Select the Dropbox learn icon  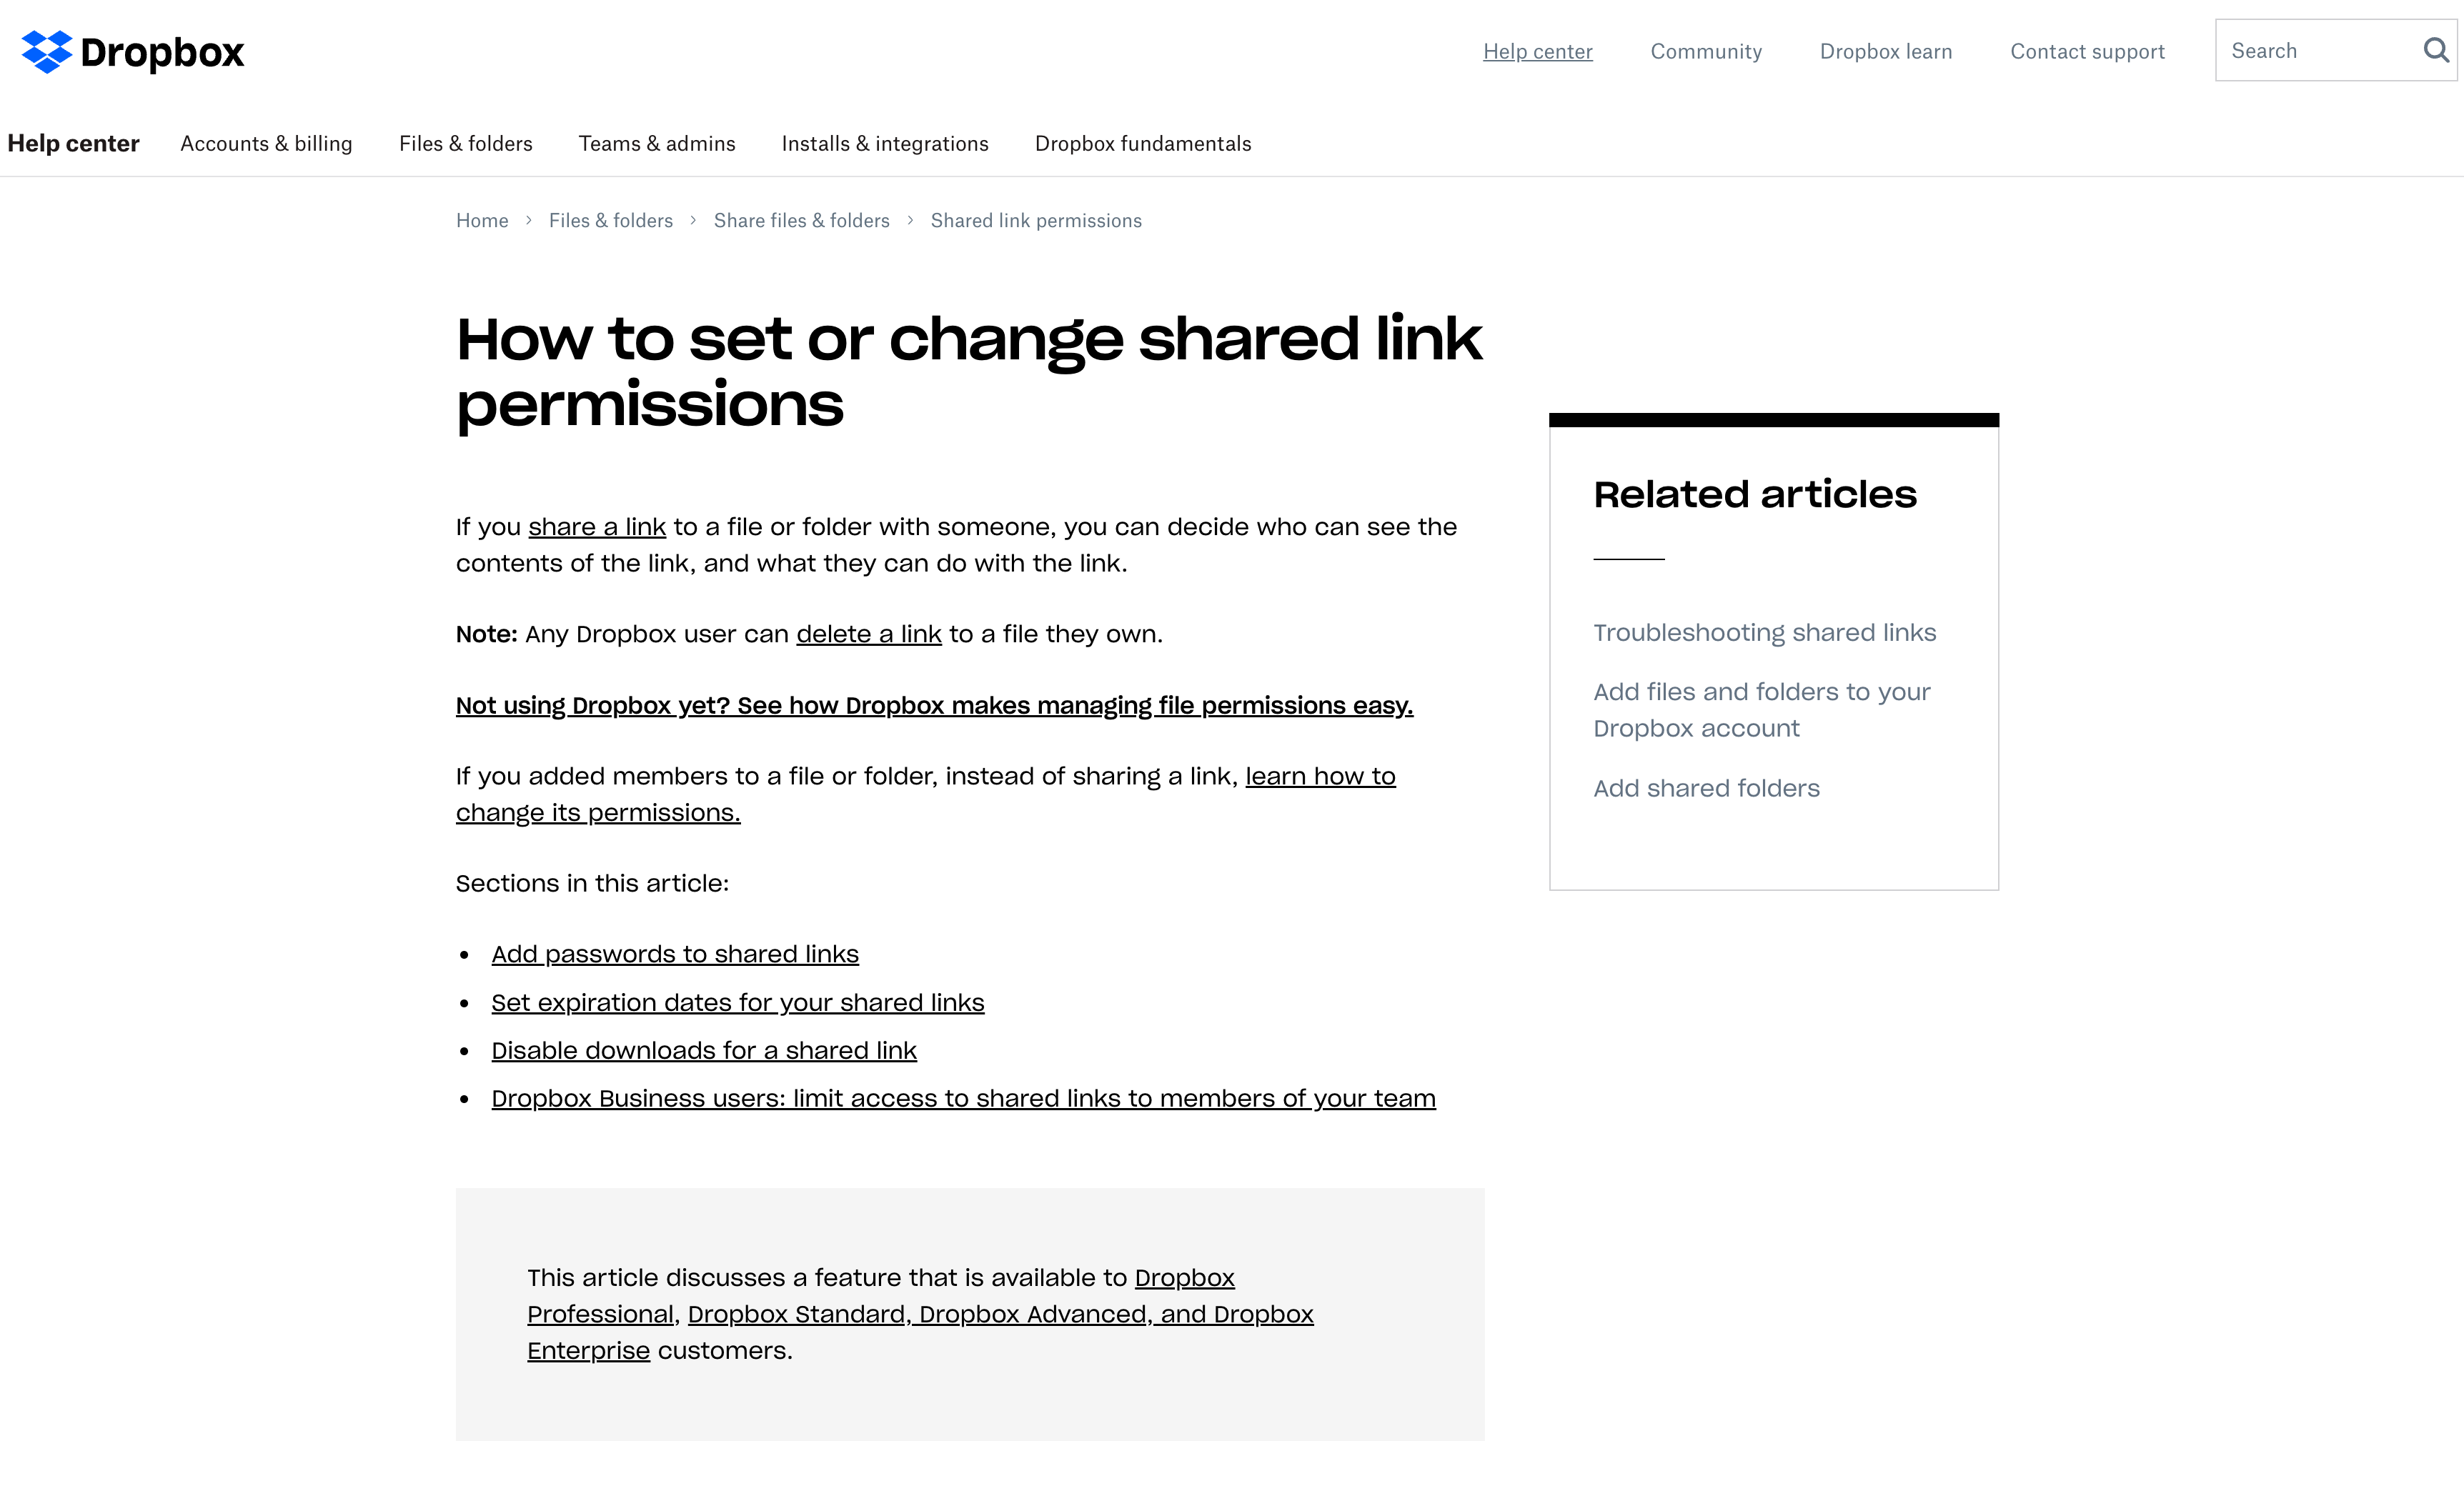coord(1885,51)
